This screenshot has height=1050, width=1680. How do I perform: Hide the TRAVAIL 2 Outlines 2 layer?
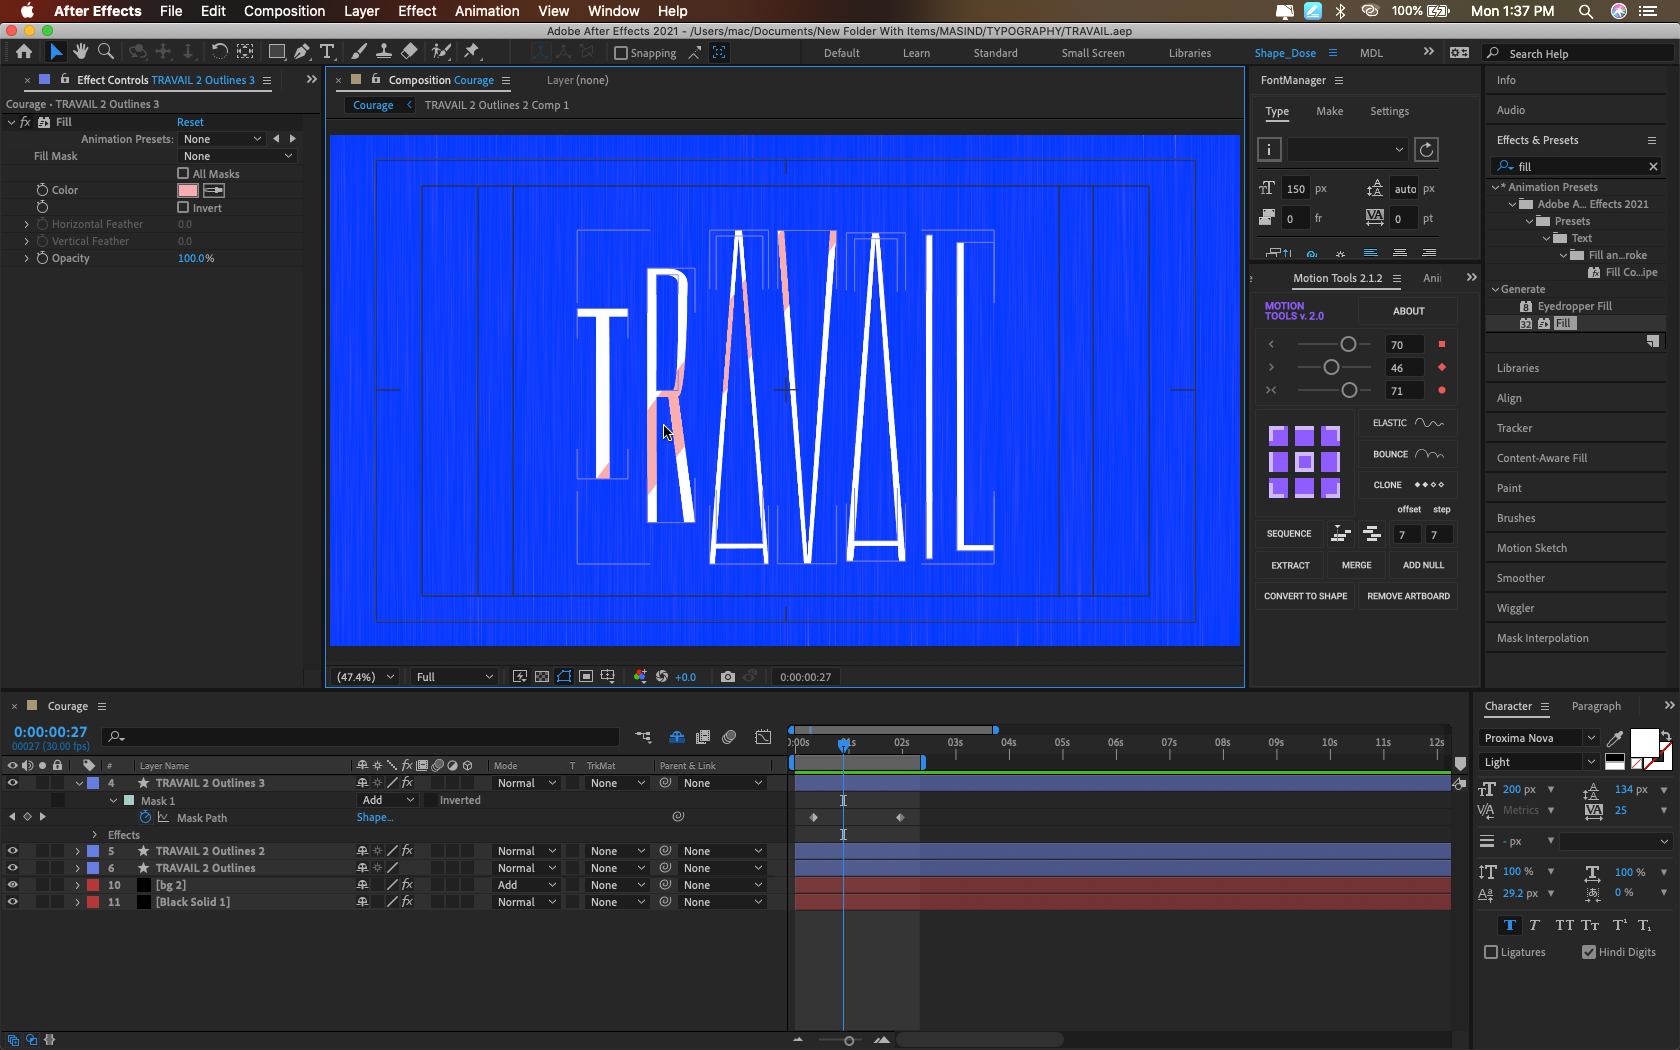point(12,851)
